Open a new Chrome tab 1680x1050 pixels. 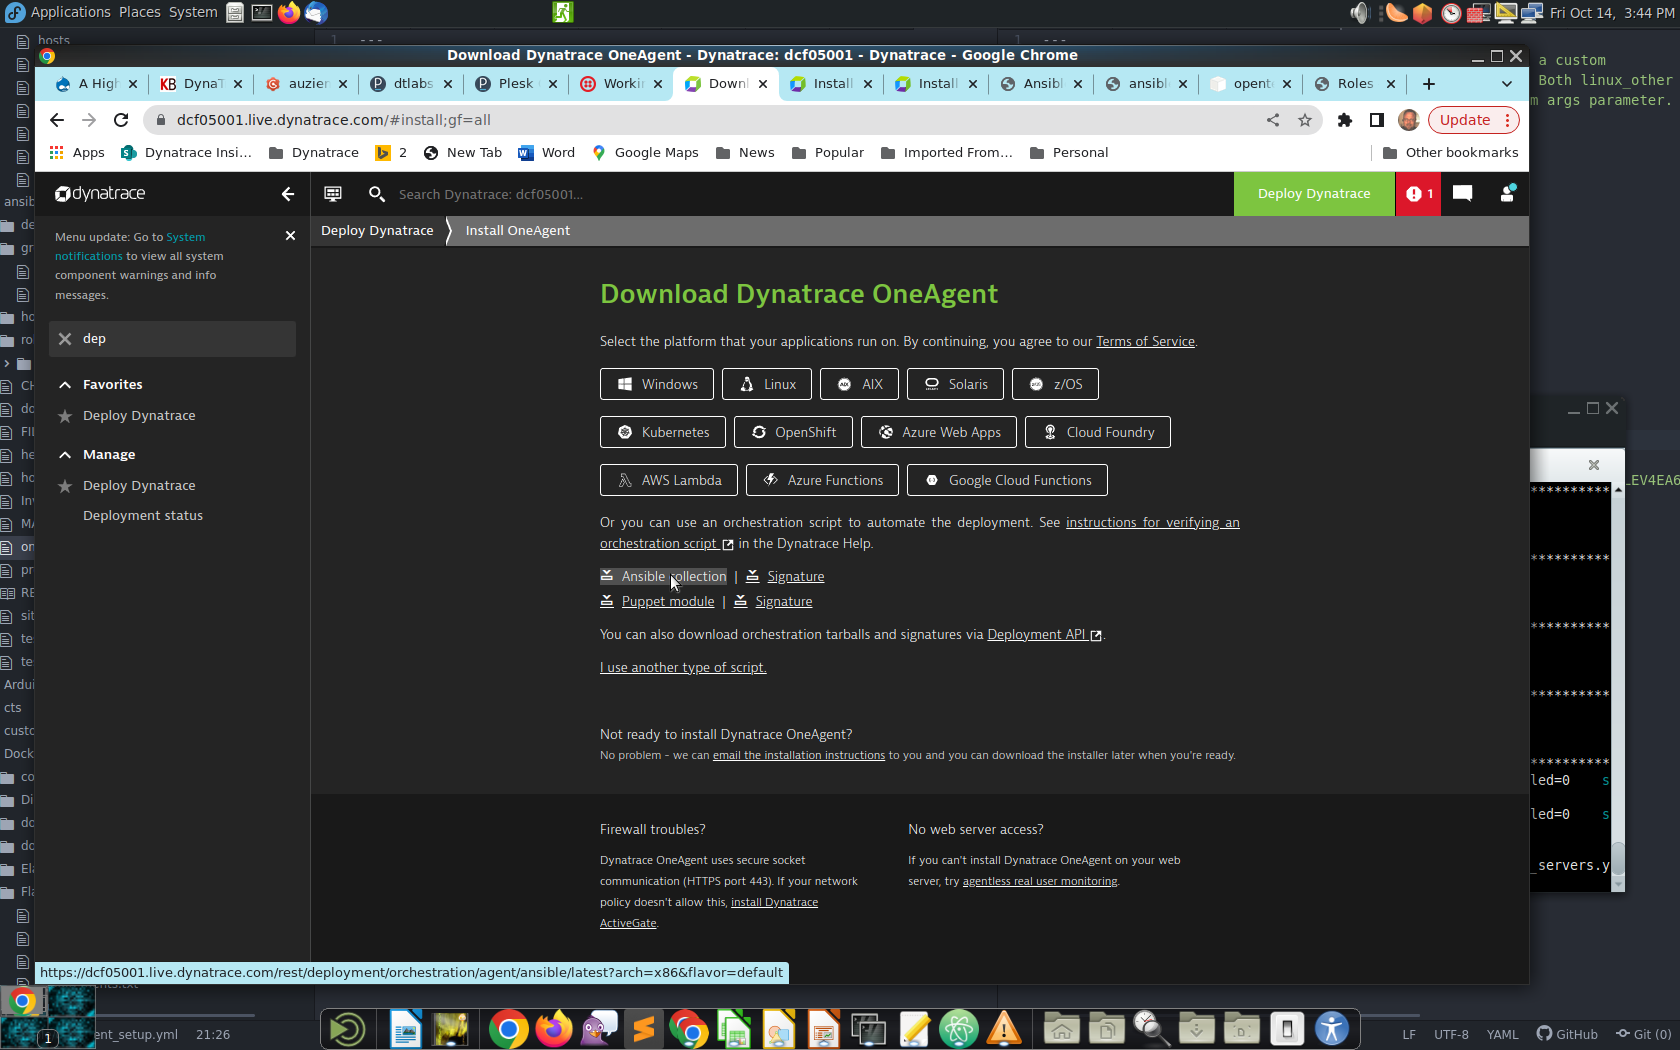(x=1429, y=84)
